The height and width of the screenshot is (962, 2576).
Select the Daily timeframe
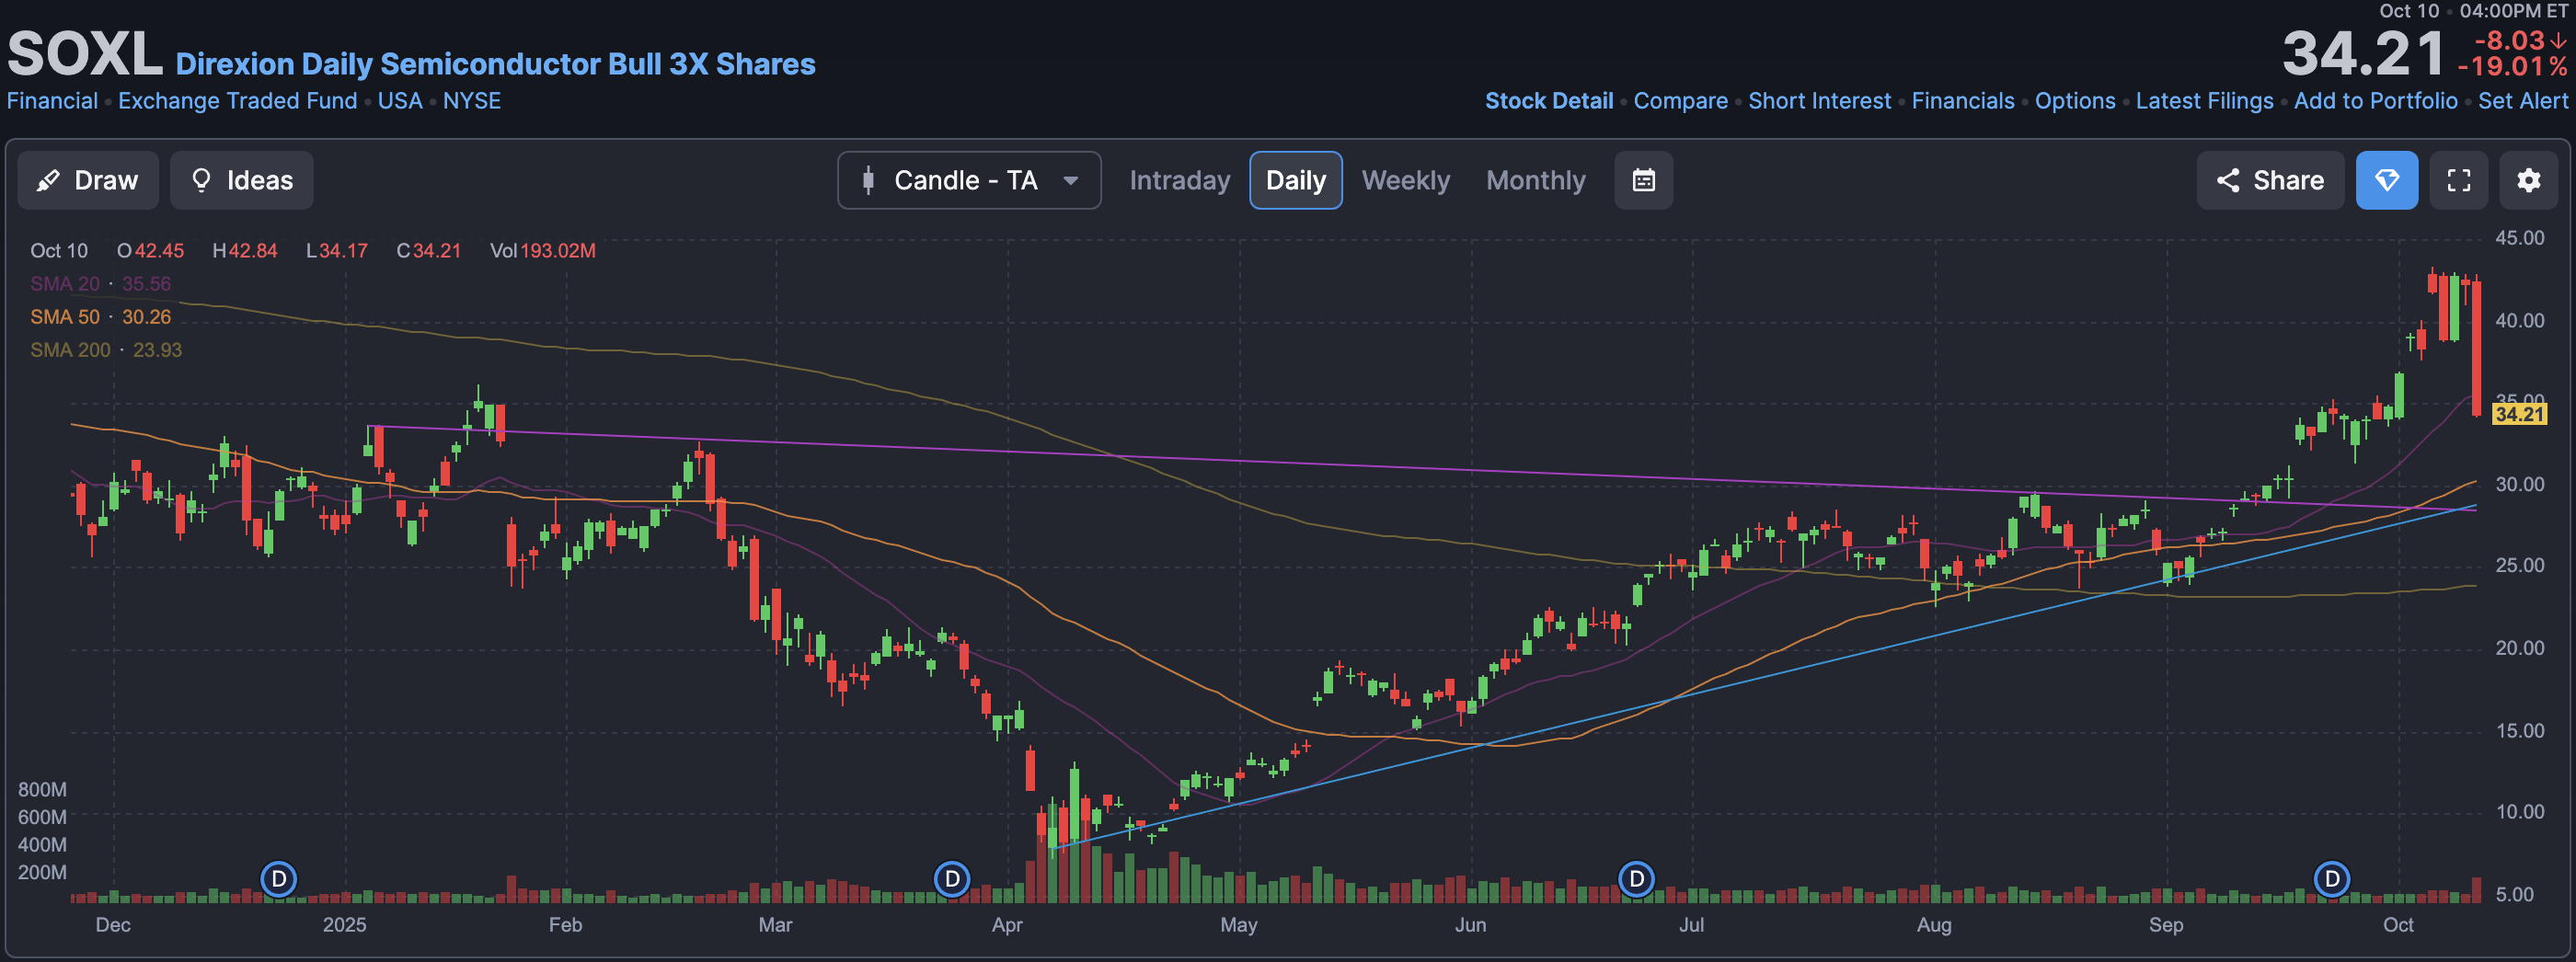(x=1295, y=180)
